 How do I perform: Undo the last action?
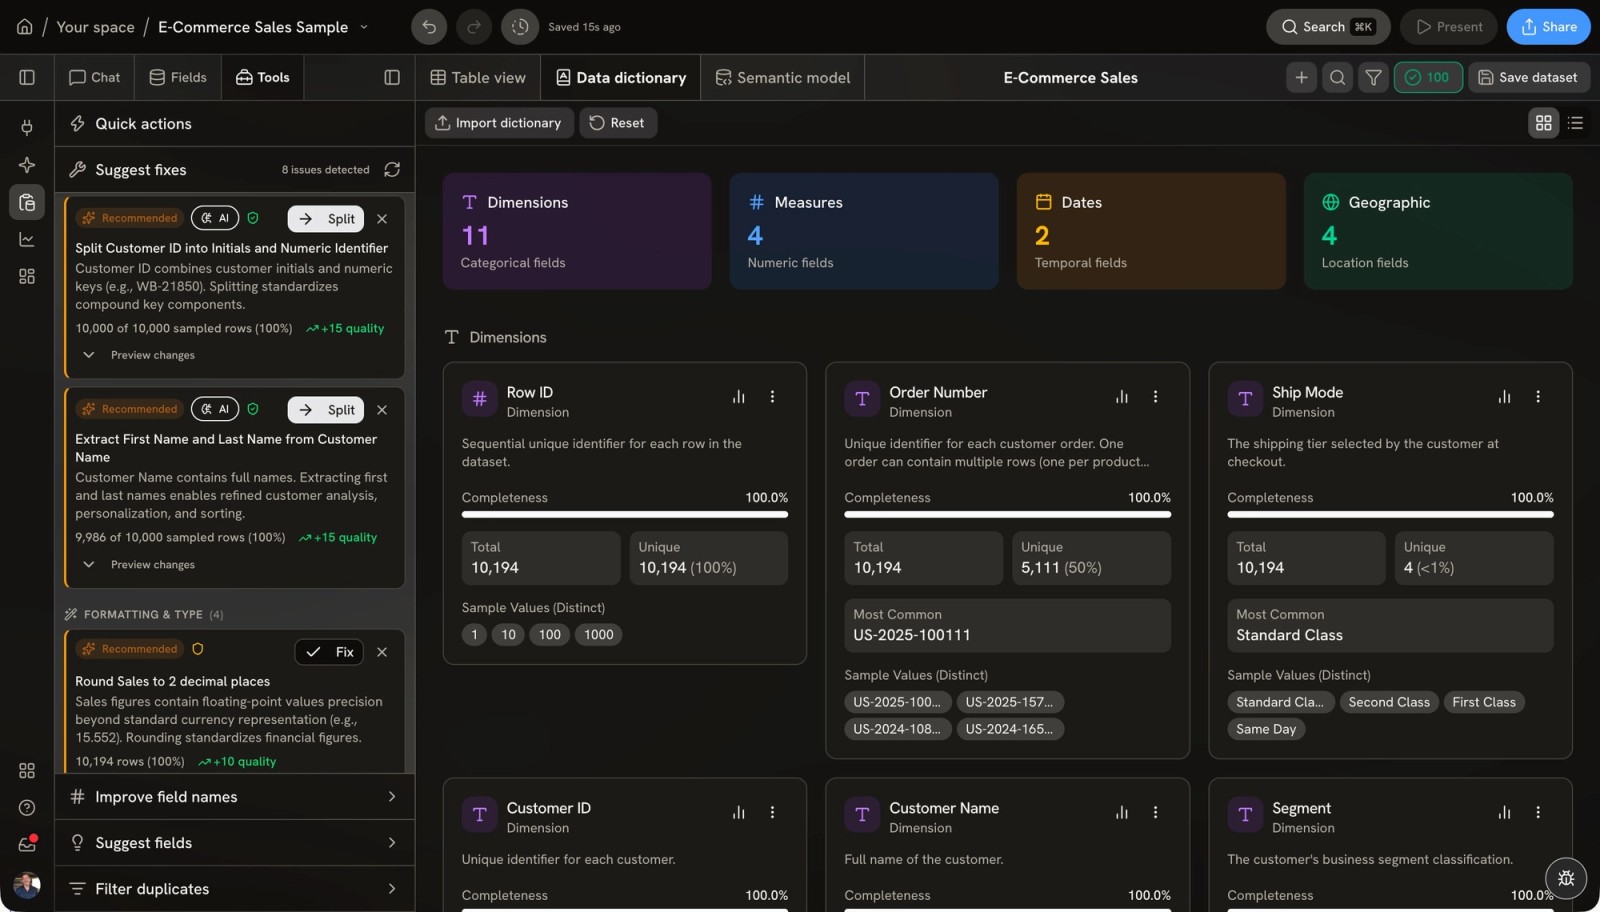coord(429,27)
